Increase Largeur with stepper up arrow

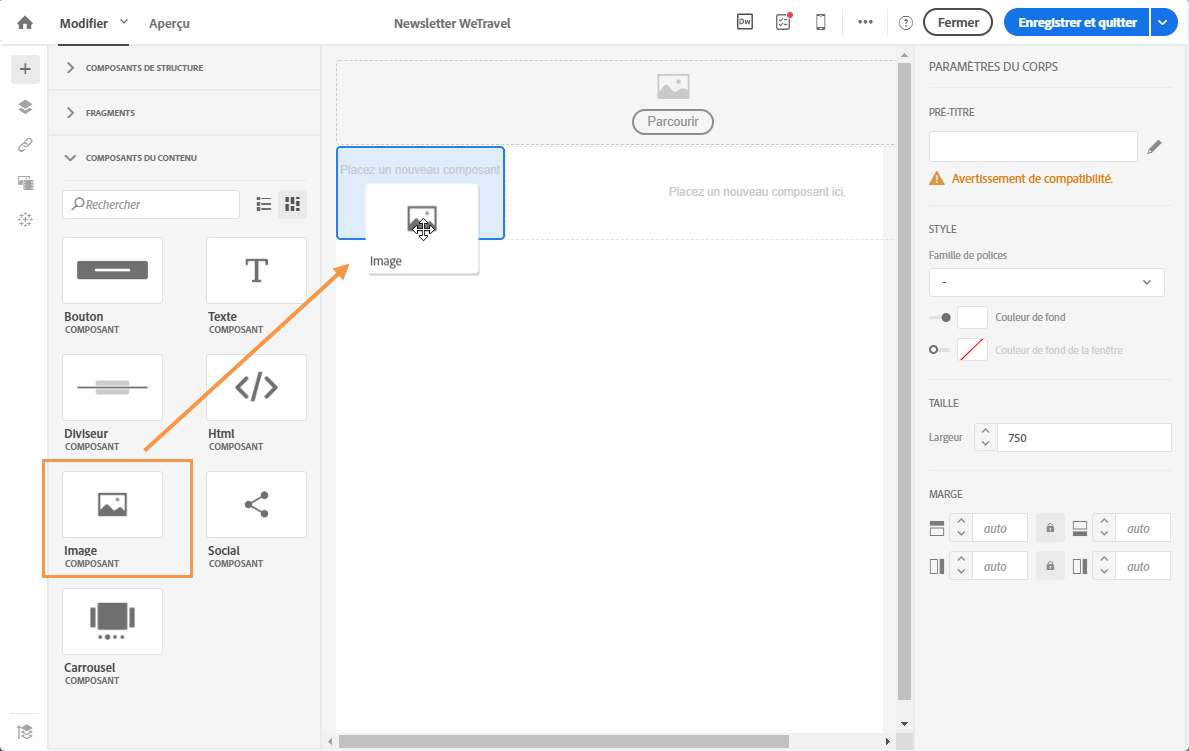click(985, 431)
